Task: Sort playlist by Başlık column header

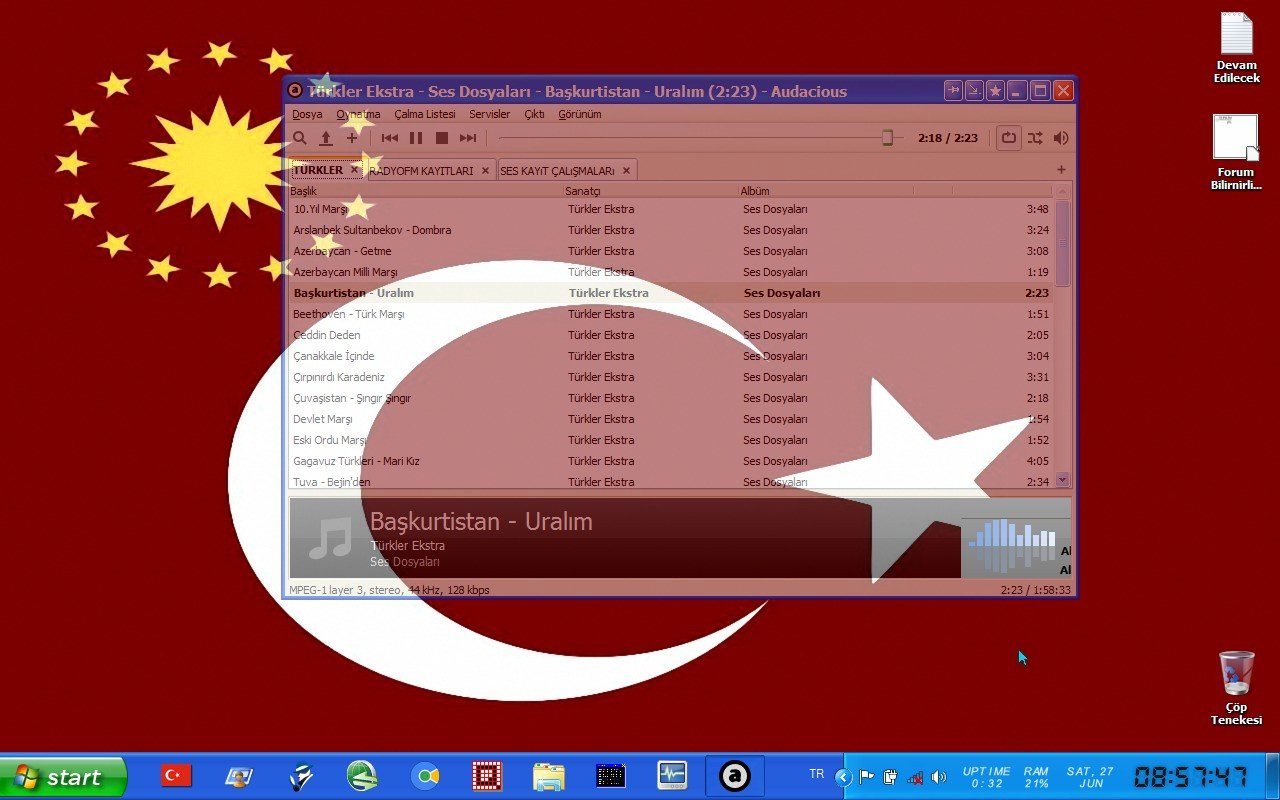Action: [x=426, y=190]
